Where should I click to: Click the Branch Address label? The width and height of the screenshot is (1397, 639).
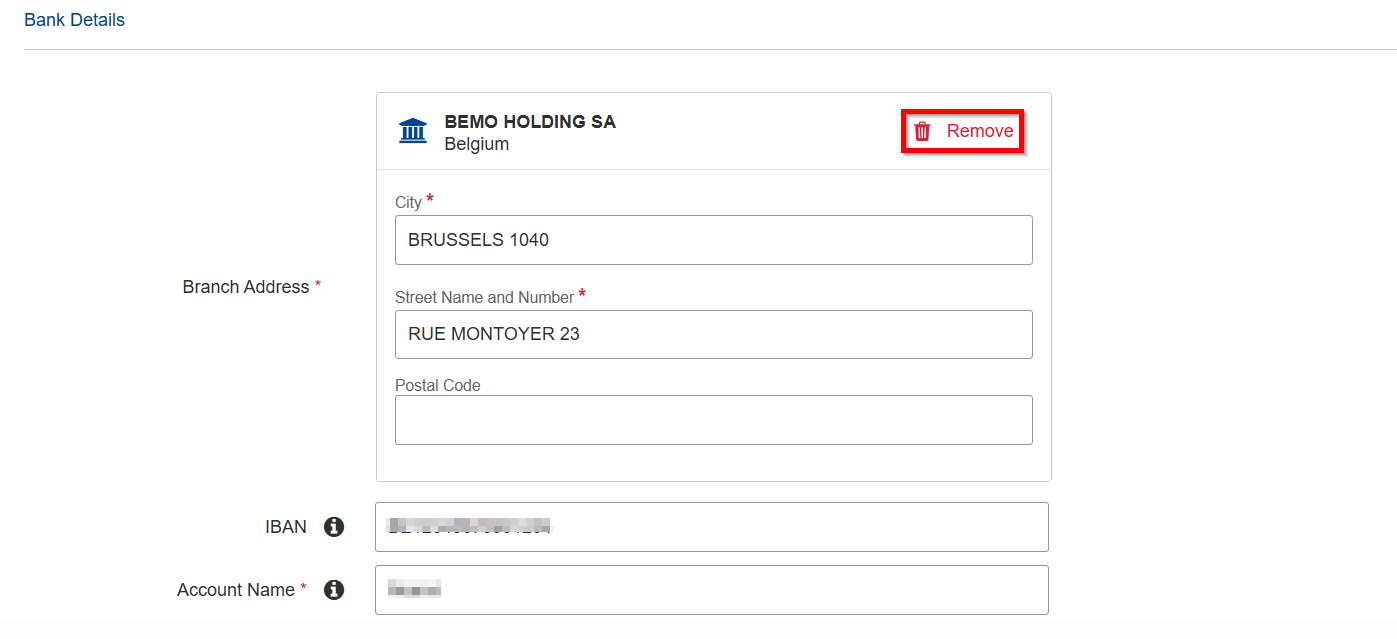click(x=245, y=287)
